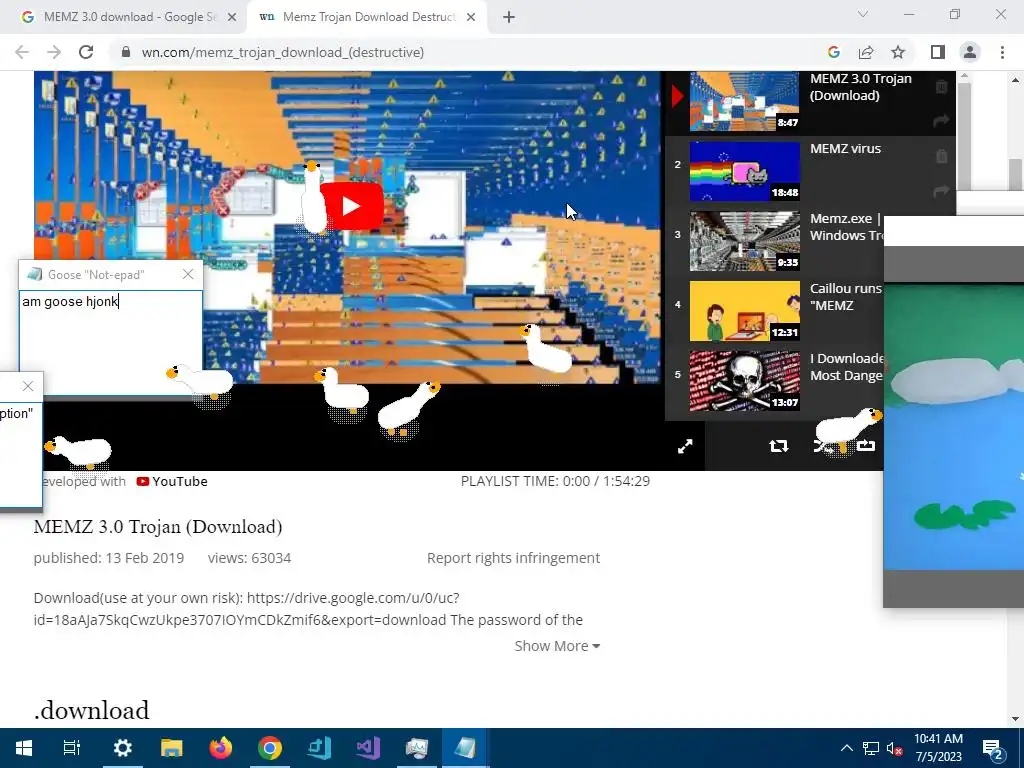Click the browser forward arrow
Image resolution: width=1024 pixels, height=768 pixels.
coord(54,52)
